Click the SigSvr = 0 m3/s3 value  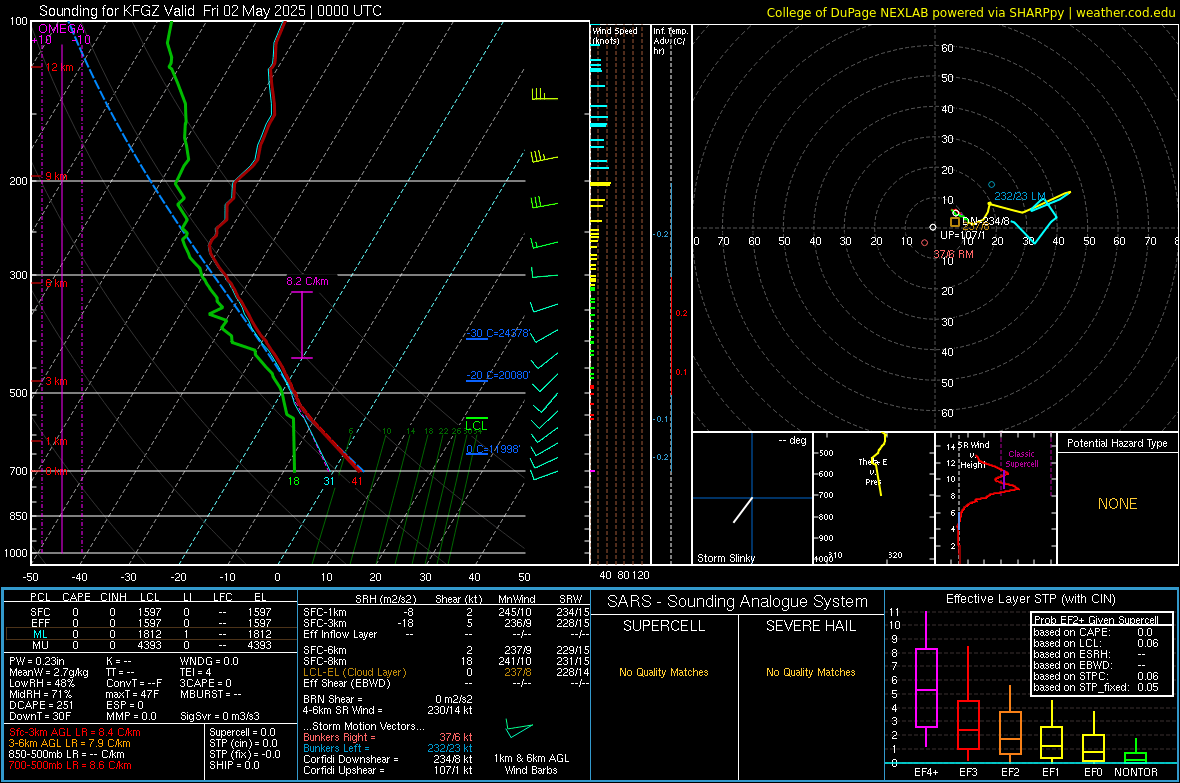220,717
